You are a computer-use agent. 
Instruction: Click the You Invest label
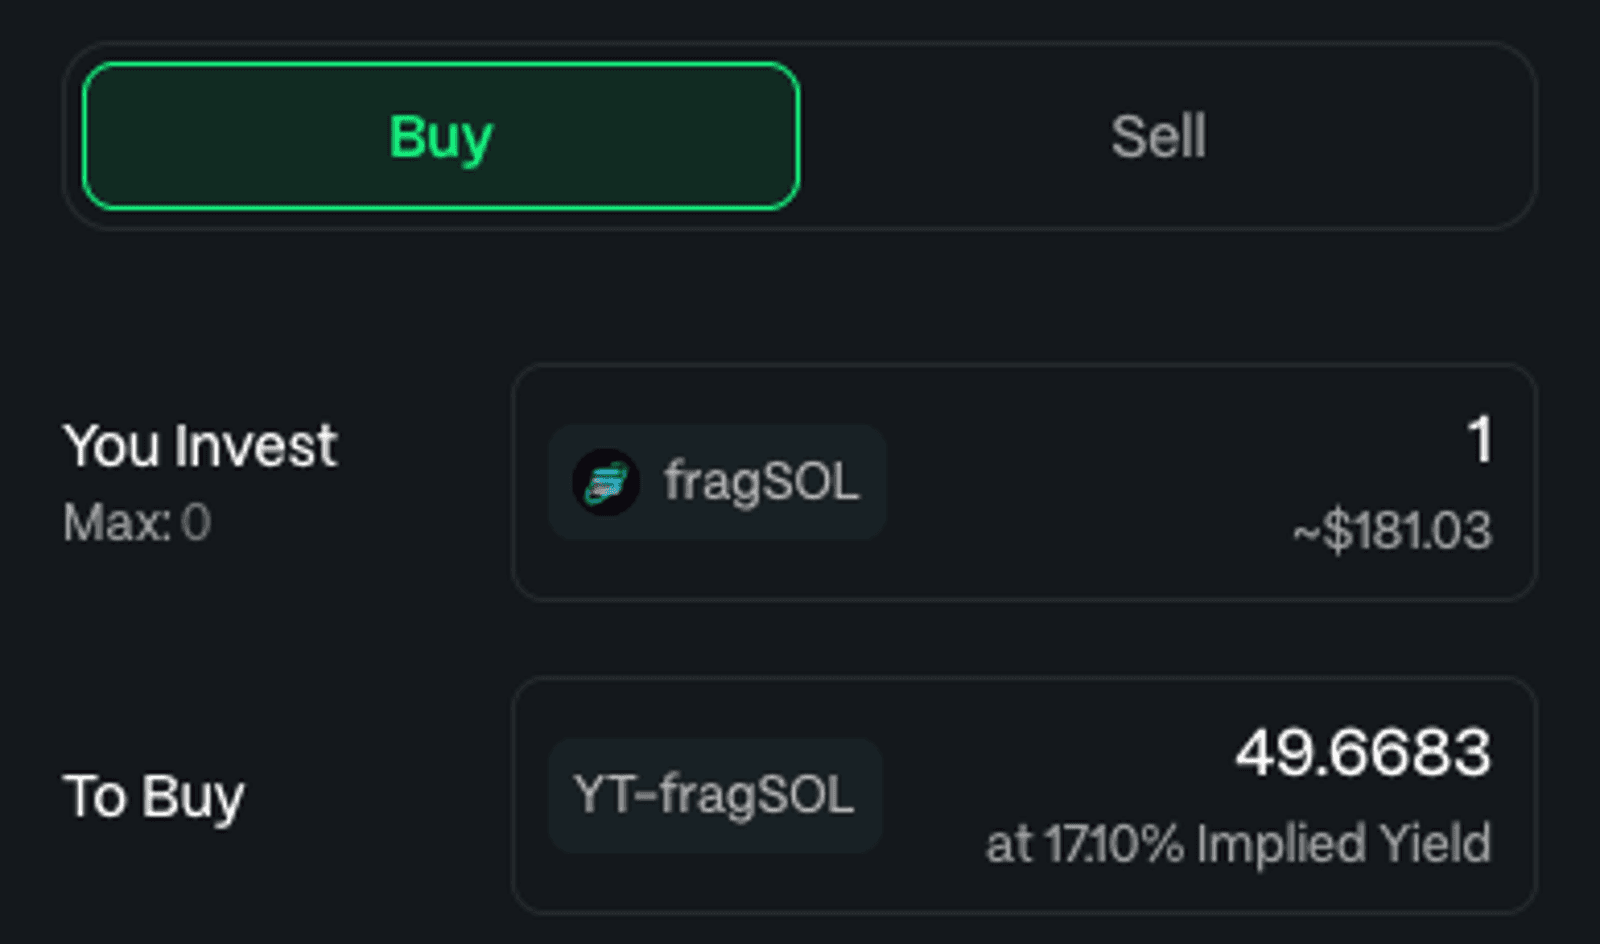tap(200, 446)
